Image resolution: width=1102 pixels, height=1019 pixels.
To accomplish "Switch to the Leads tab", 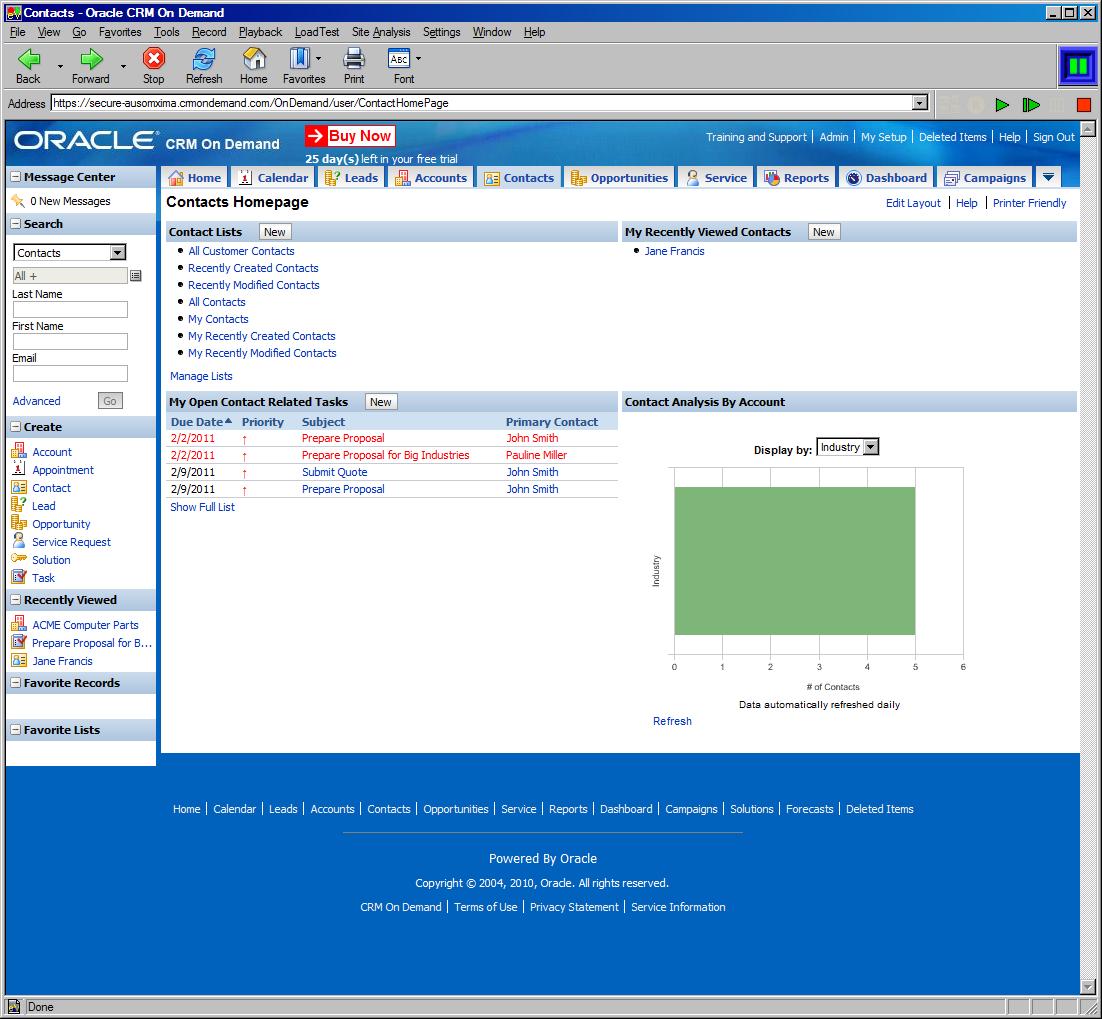I will [x=351, y=178].
